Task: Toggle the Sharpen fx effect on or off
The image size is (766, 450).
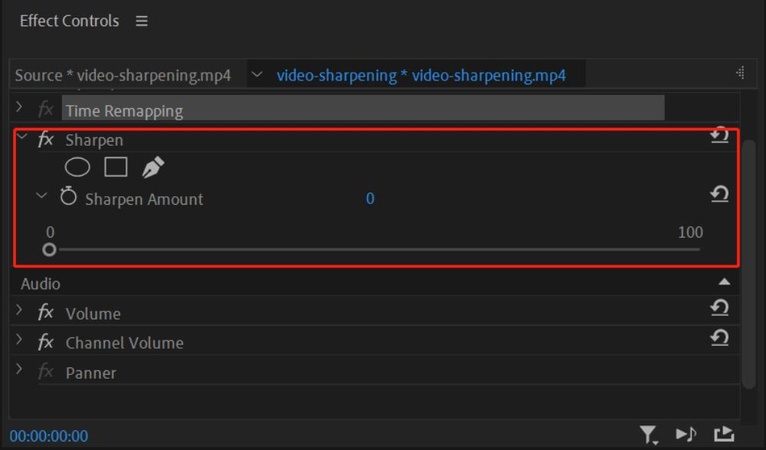Action: point(46,140)
